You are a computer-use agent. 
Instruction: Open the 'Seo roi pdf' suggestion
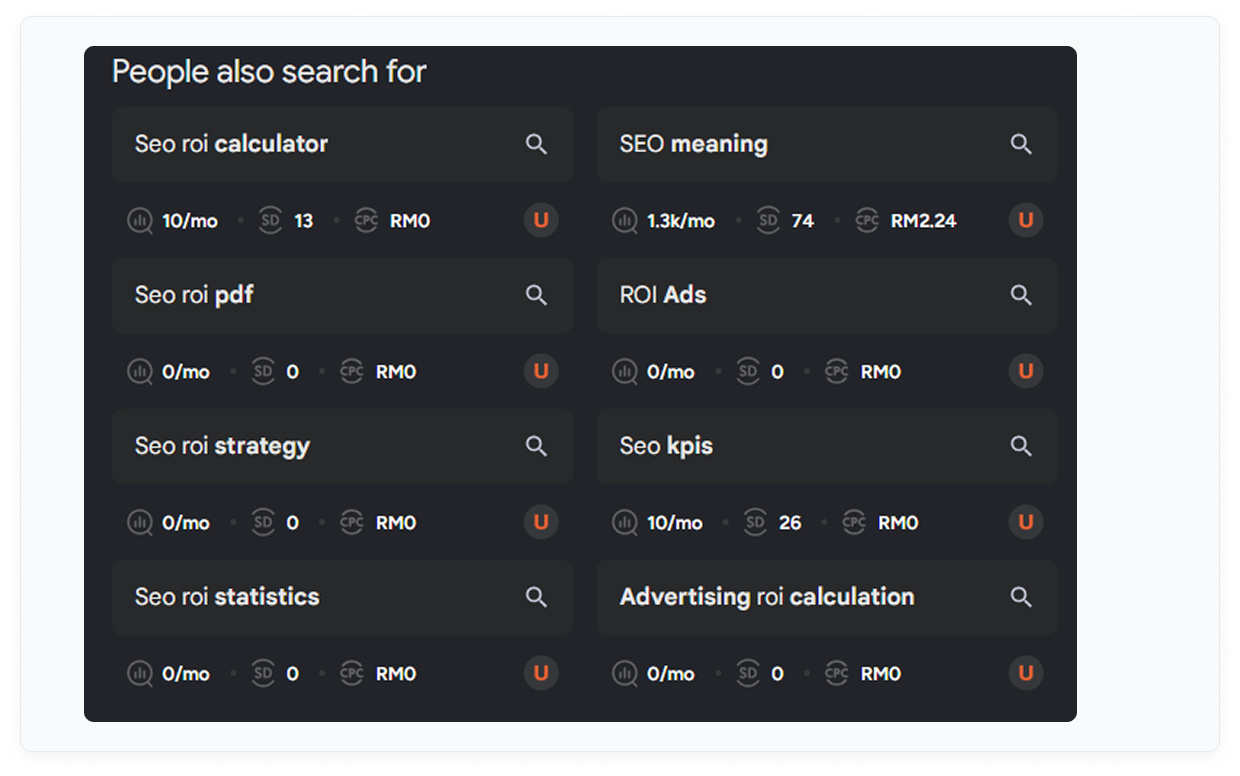[342, 295]
